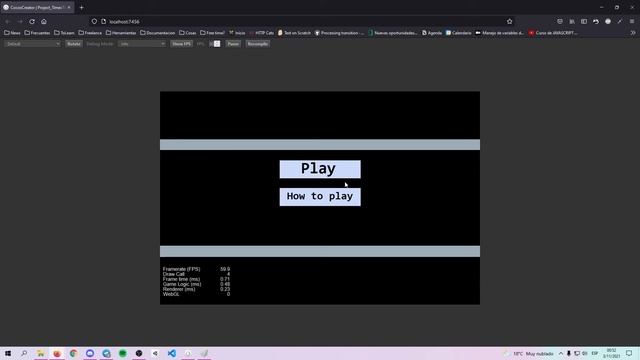Click the back navigation arrow
The image size is (640, 360).
click(7, 22)
